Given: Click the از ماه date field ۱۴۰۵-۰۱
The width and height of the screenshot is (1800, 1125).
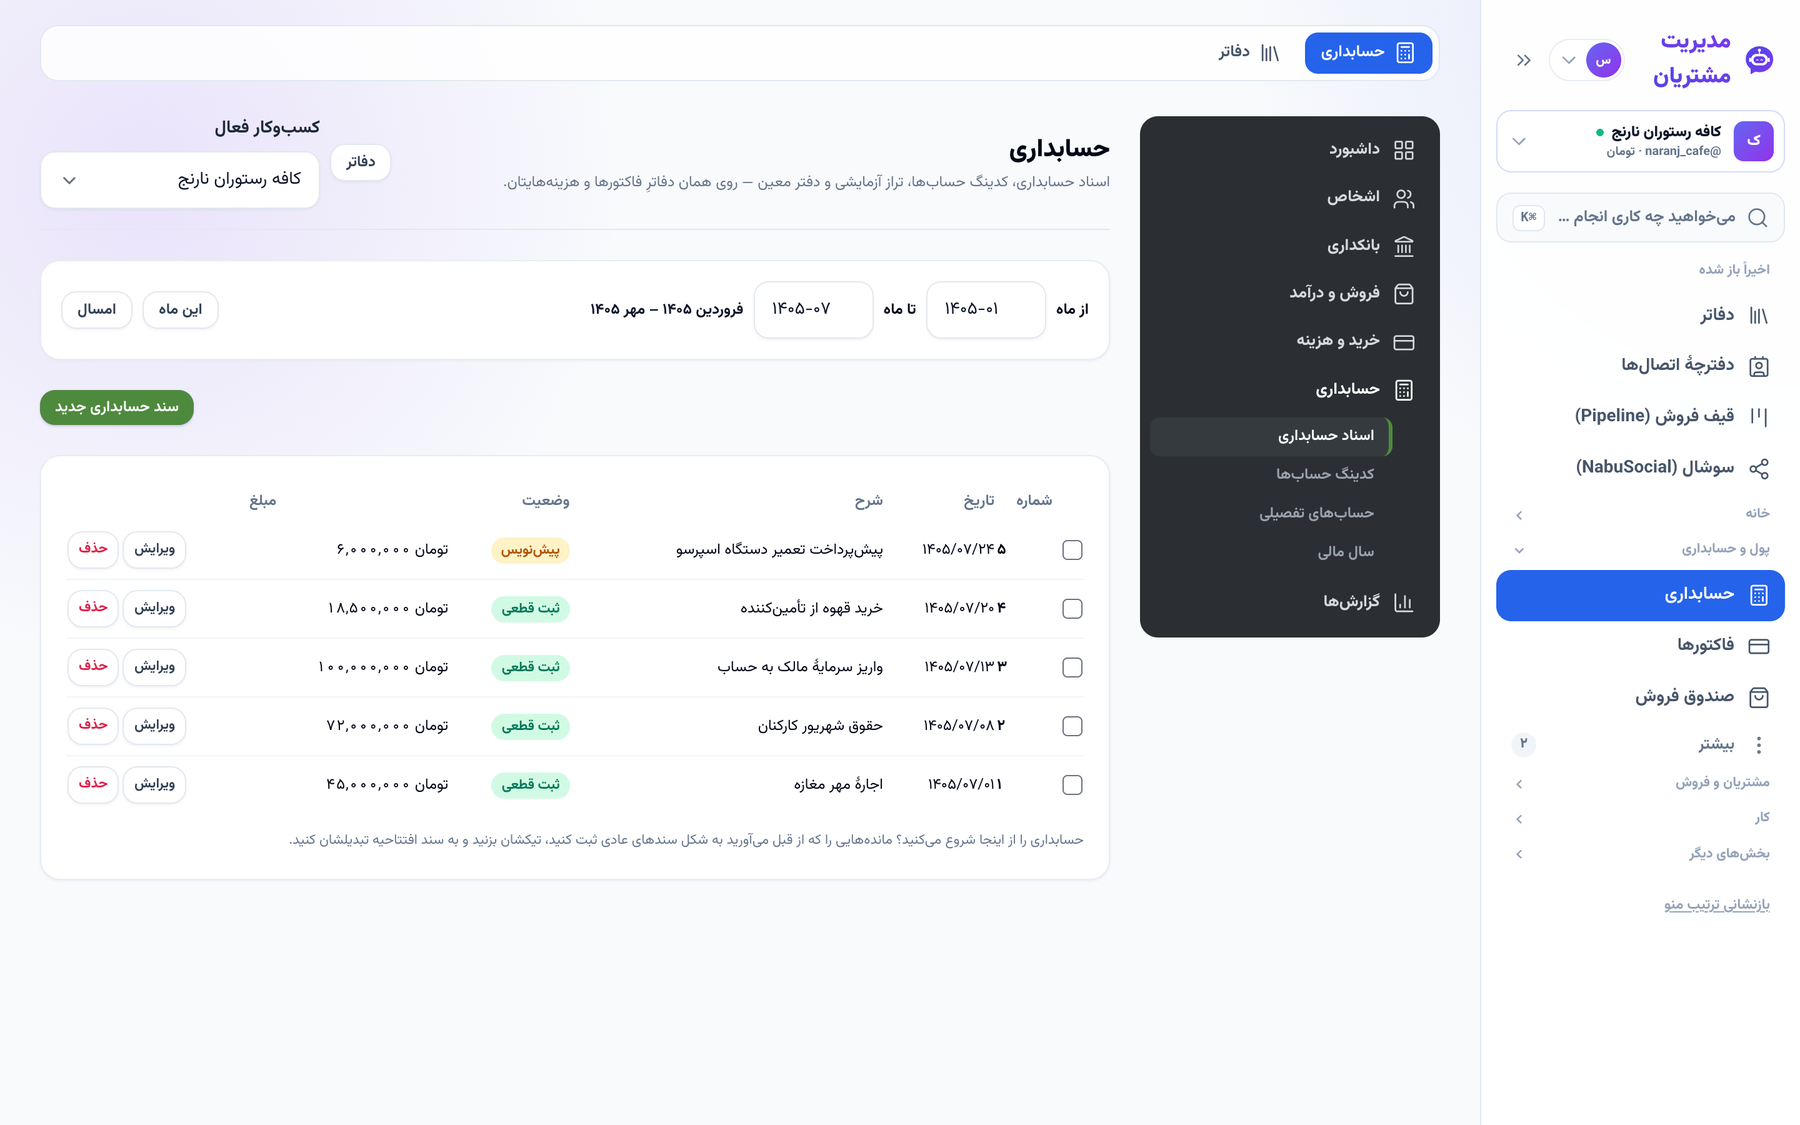Looking at the screenshot, I should pyautogui.click(x=986, y=310).
